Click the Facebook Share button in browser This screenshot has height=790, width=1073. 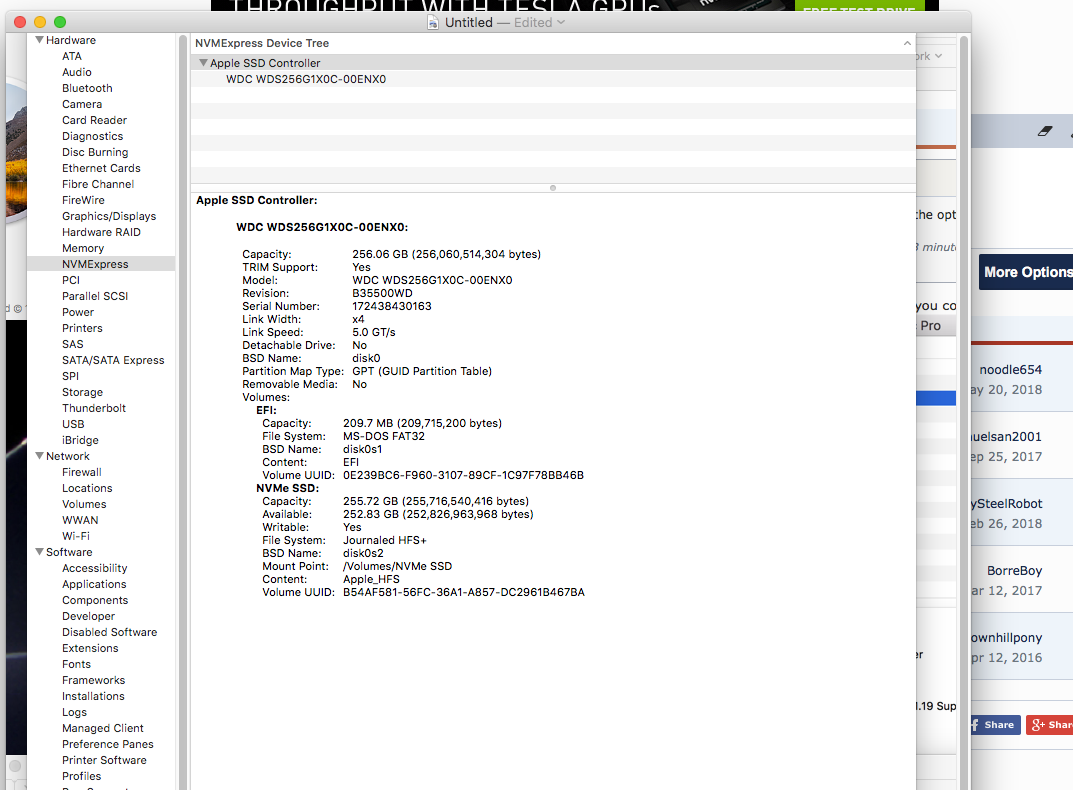[x=995, y=725]
